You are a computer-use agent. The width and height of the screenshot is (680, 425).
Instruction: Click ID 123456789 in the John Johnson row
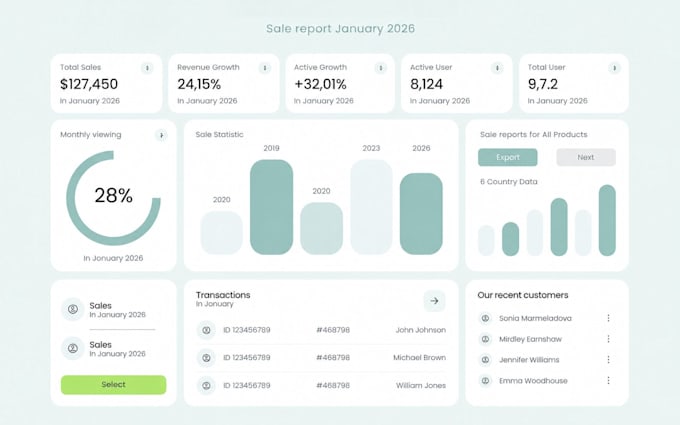tap(247, 330)
